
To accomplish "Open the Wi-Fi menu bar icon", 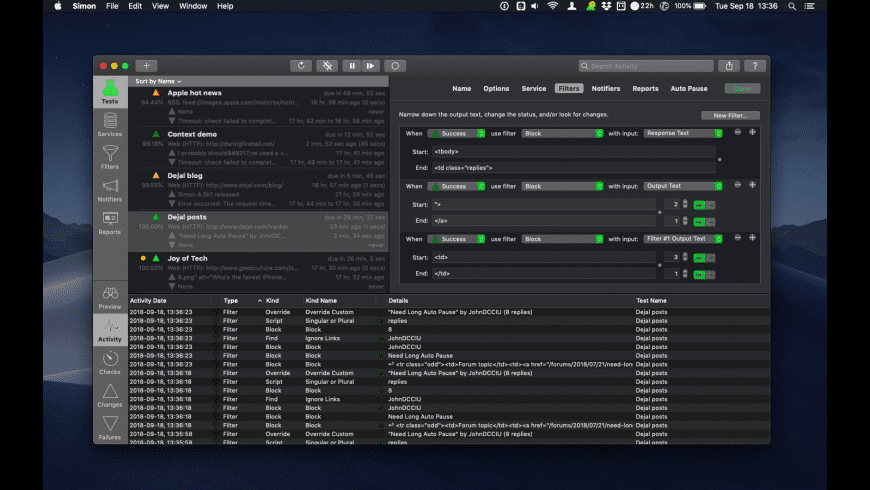I will (x=552, y=6).
